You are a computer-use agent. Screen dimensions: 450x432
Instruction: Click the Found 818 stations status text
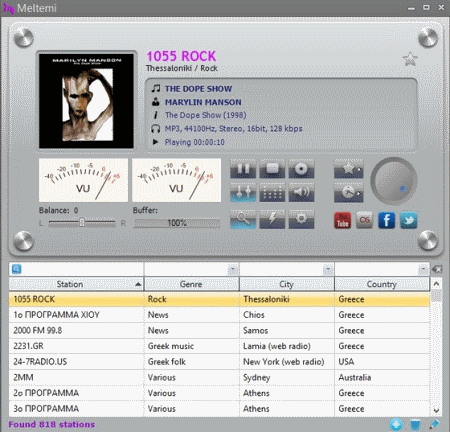(x=52, y=424)
